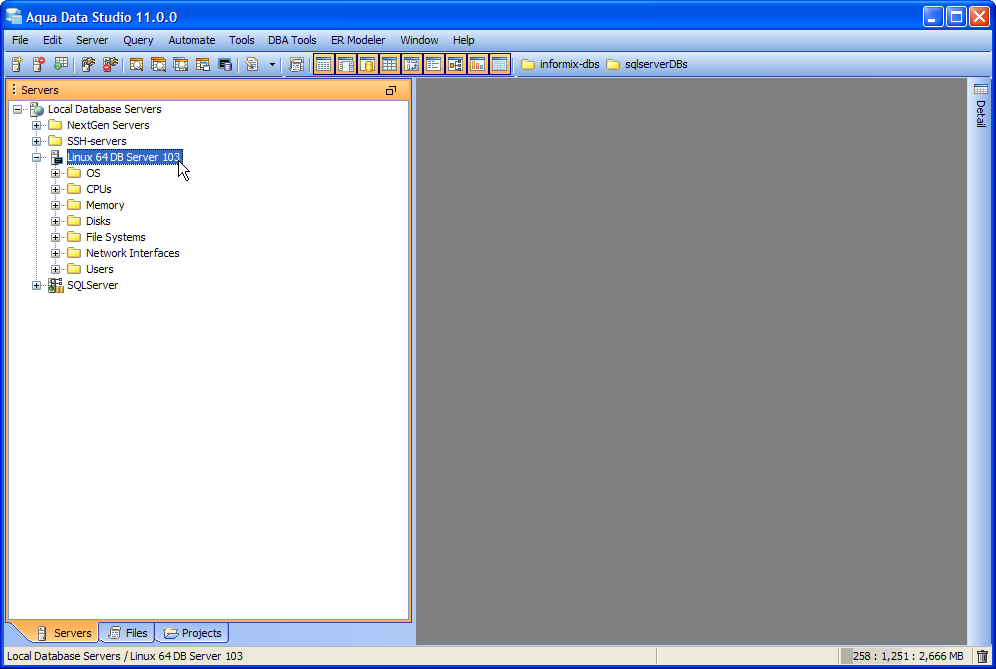Open the Automate menu
Image resolution: width=996 pixels, height=669 pixels.
(x=192, y=40)
